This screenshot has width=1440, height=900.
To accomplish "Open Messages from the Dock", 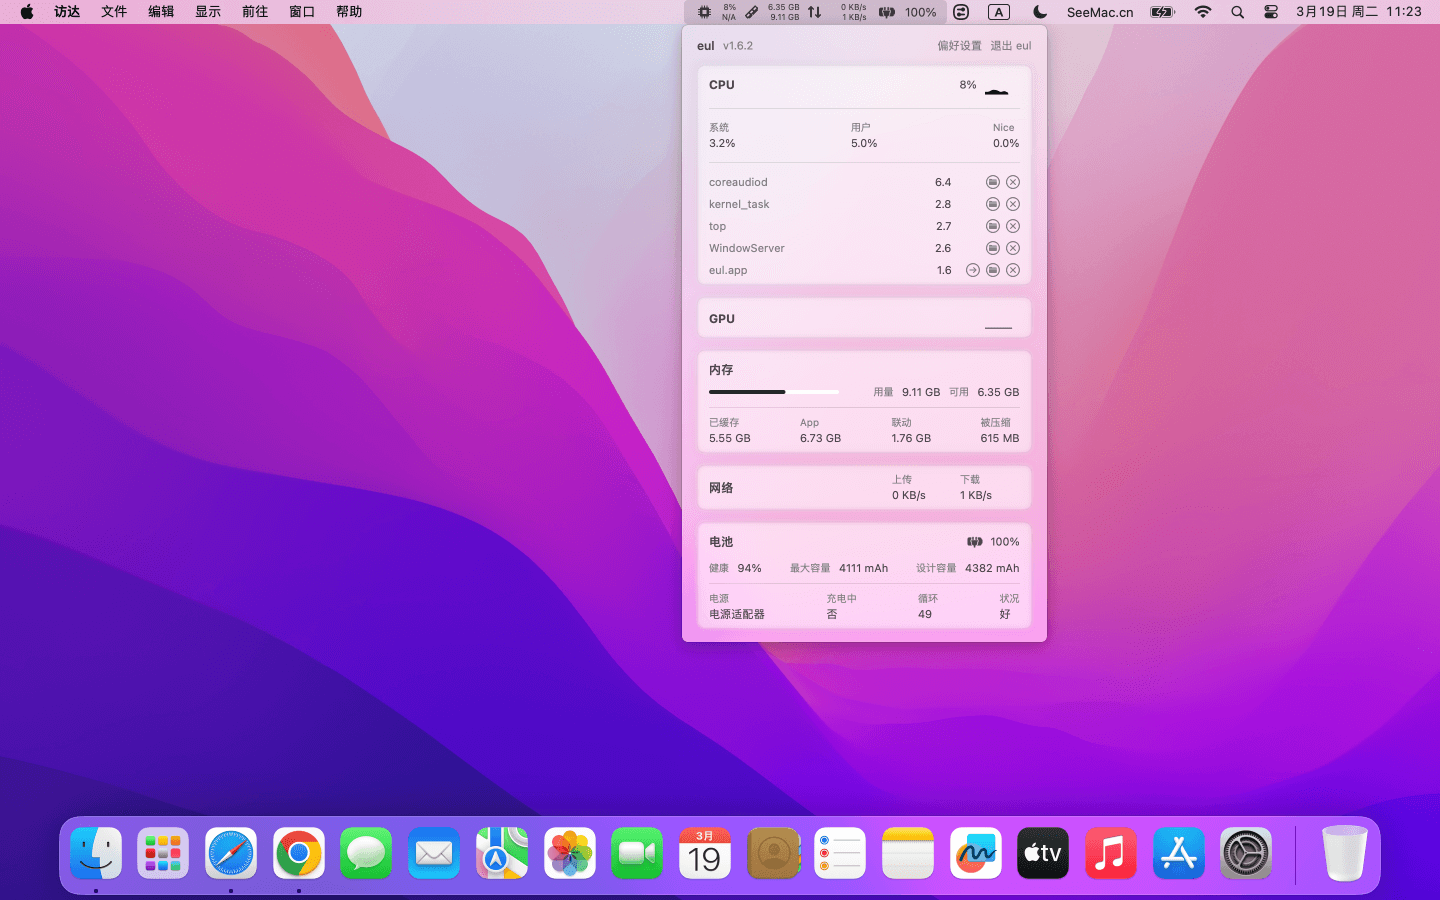I will tap(366, 853).
